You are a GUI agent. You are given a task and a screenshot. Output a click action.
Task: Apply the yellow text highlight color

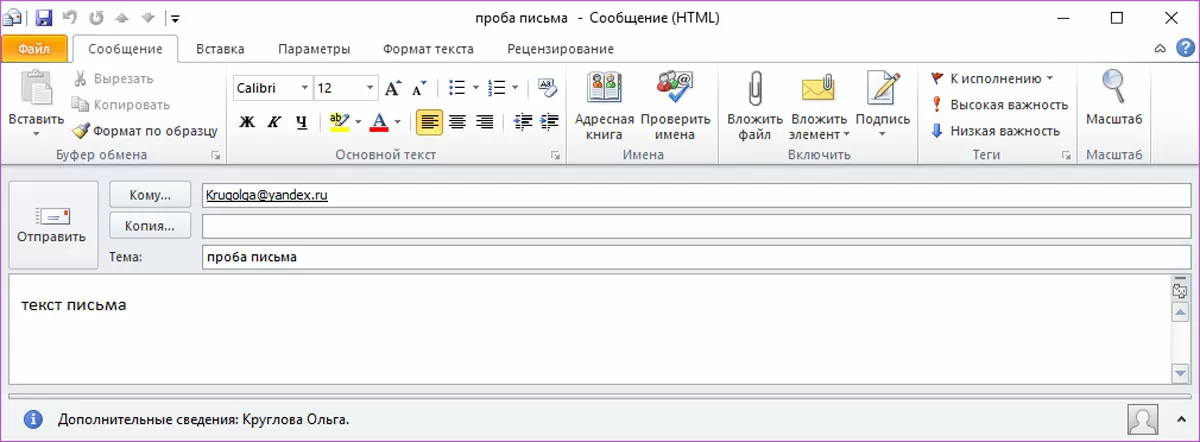point(339,122)
